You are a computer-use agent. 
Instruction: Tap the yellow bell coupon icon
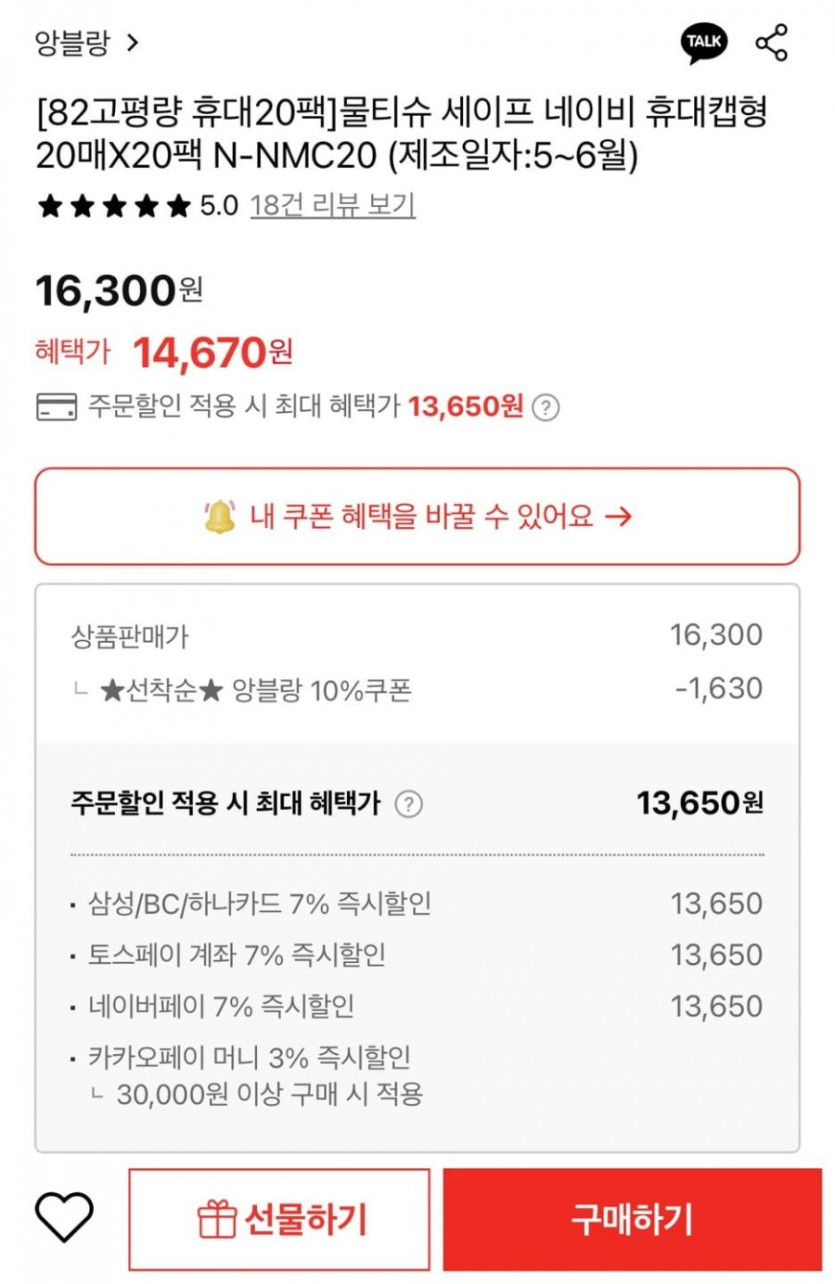[220, 516]
